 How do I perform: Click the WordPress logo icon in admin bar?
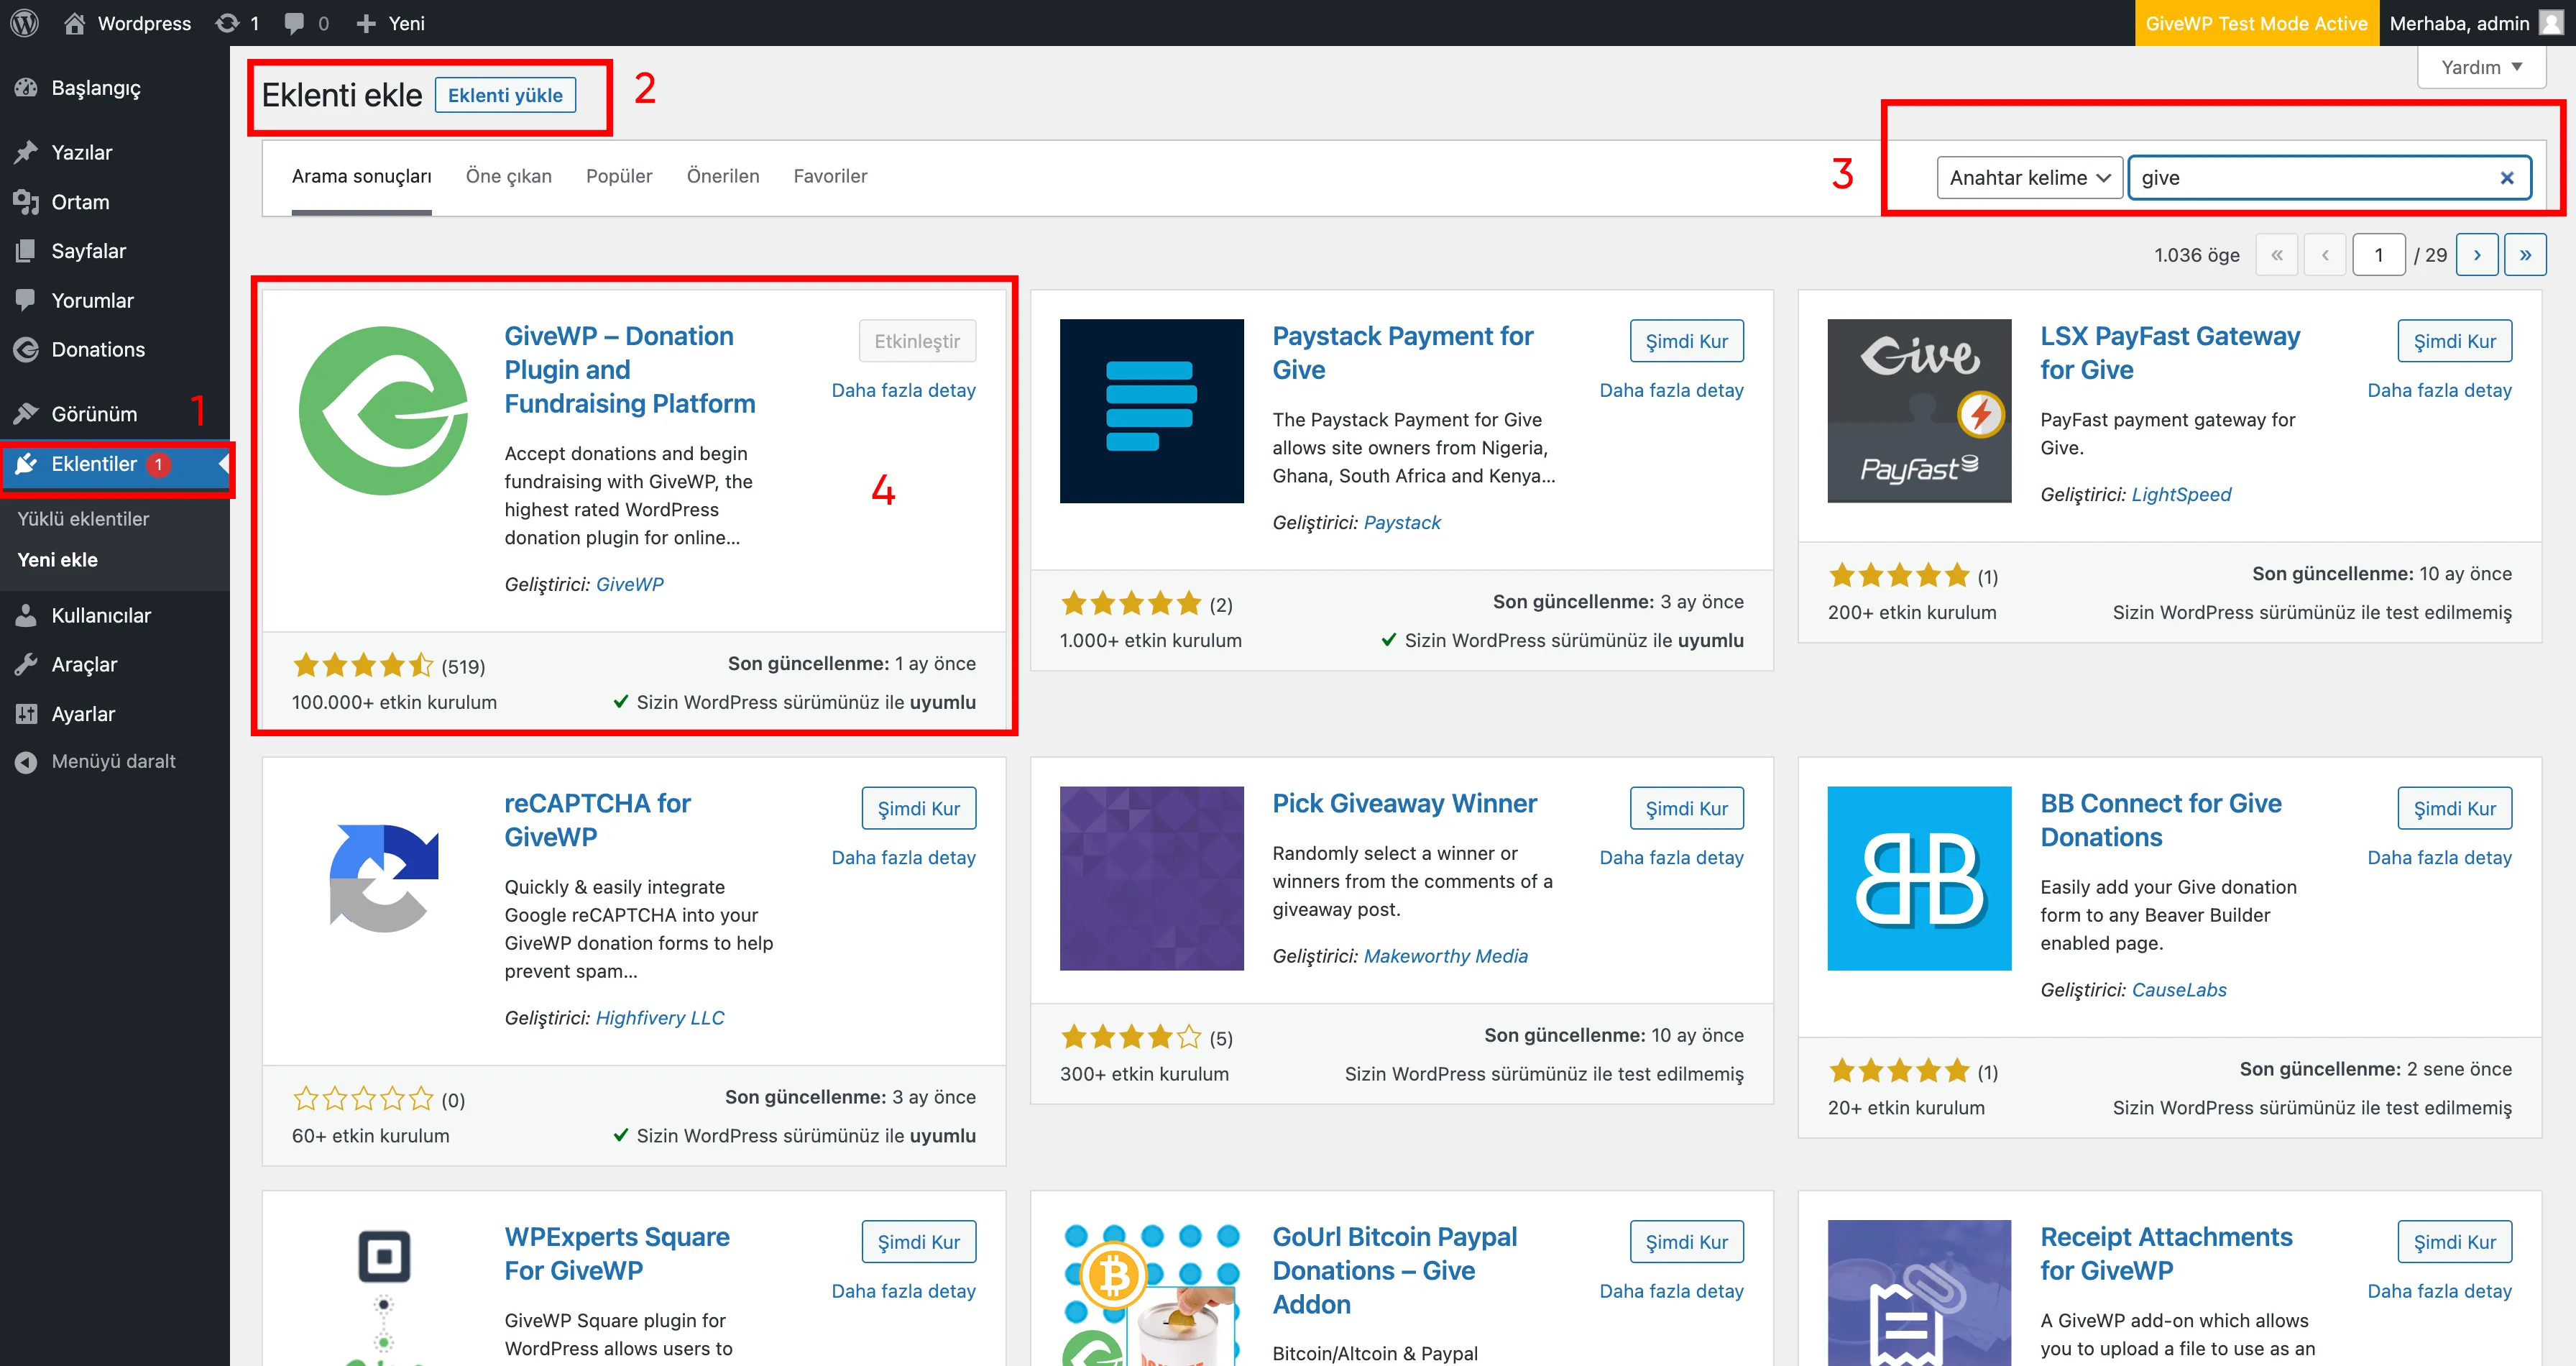point(25,23)
